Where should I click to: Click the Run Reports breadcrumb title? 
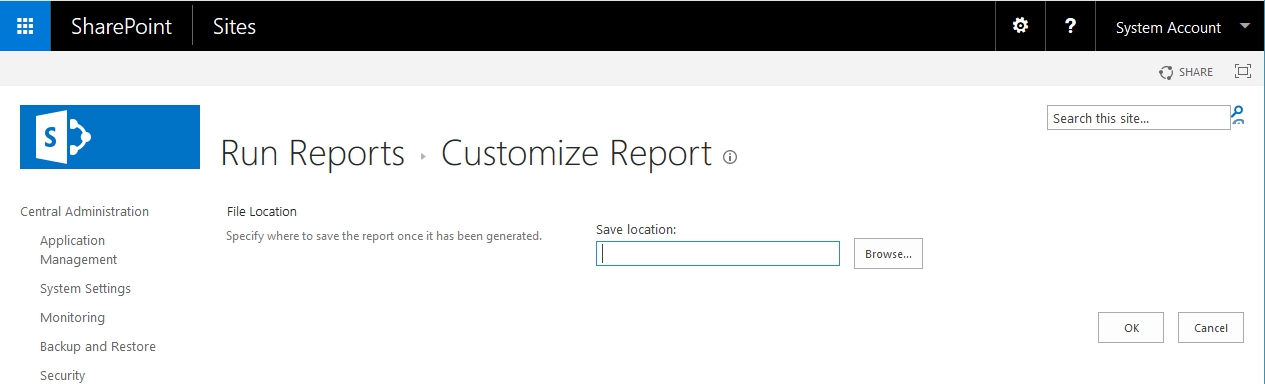312,154
